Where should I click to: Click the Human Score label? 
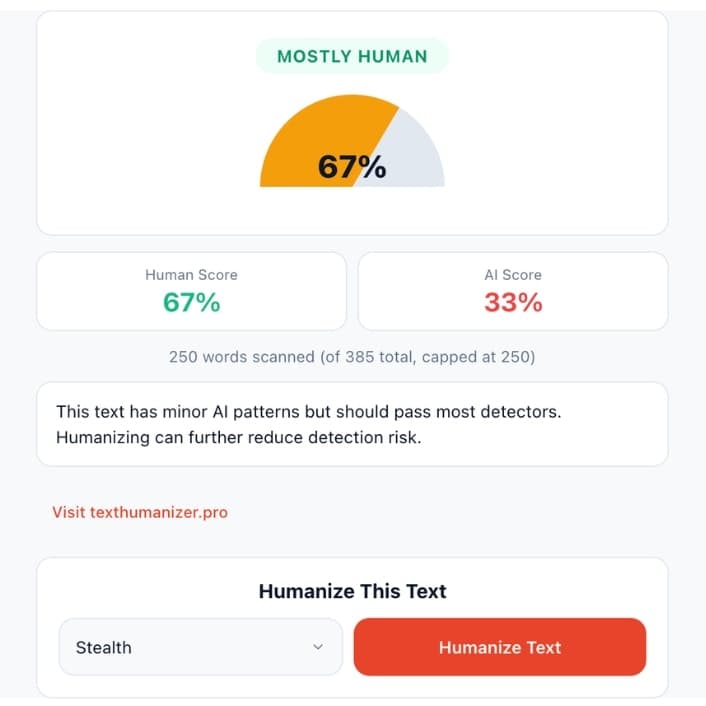191,274
